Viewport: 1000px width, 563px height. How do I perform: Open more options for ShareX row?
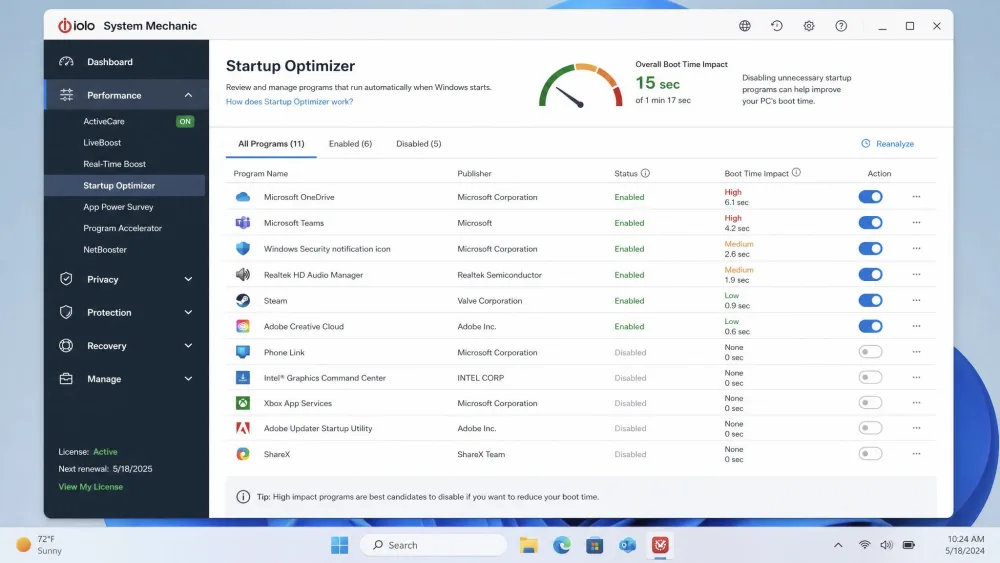point(916,454)
